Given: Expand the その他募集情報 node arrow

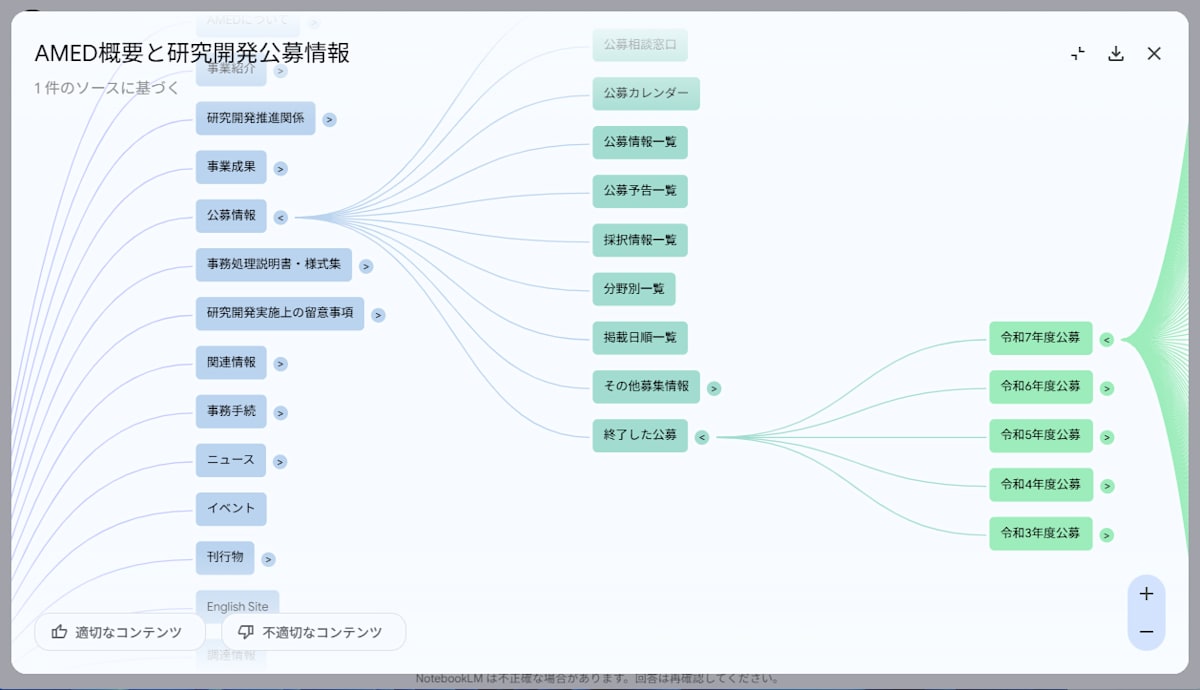Looking at the screenshot, I should click(714, 388).
